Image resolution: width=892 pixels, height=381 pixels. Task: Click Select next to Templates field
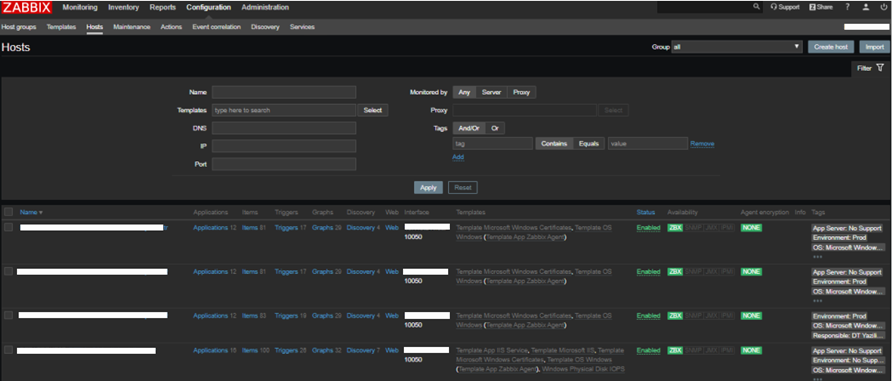373,110
